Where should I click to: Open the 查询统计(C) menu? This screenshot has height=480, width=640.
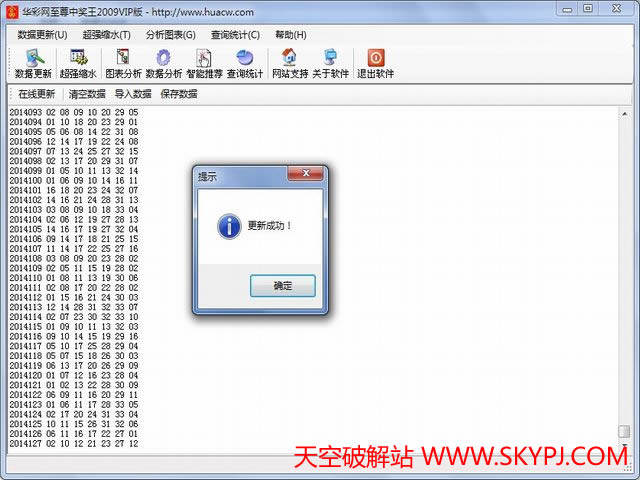click(235, 35)
